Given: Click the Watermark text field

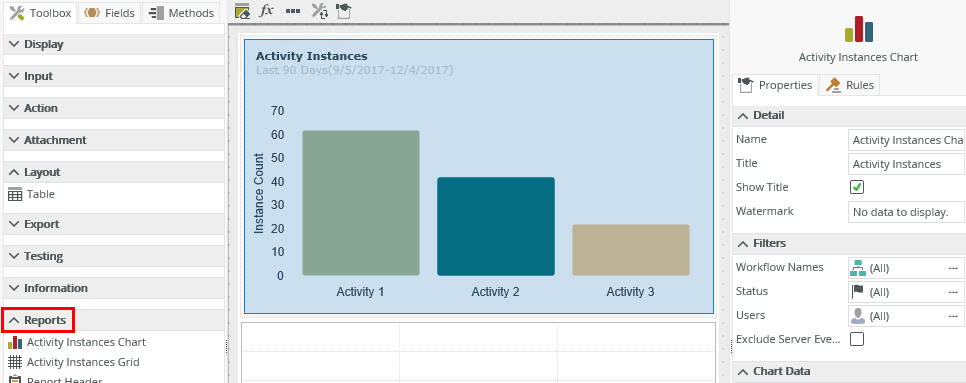Looking at the screenshot, I should pos(906,212).
